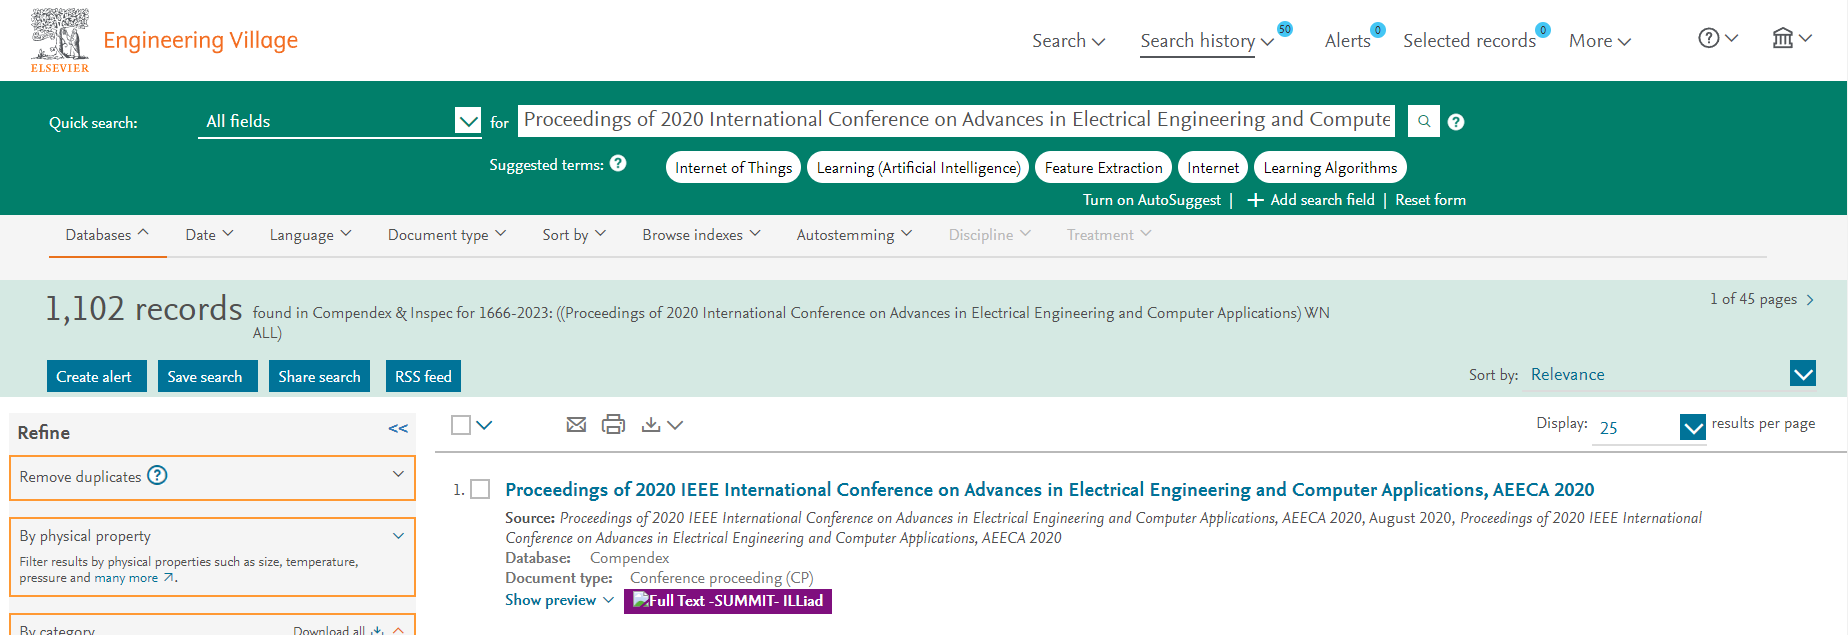Click the Create alert button
The image size is (1848, 635).
coord(97,376)
